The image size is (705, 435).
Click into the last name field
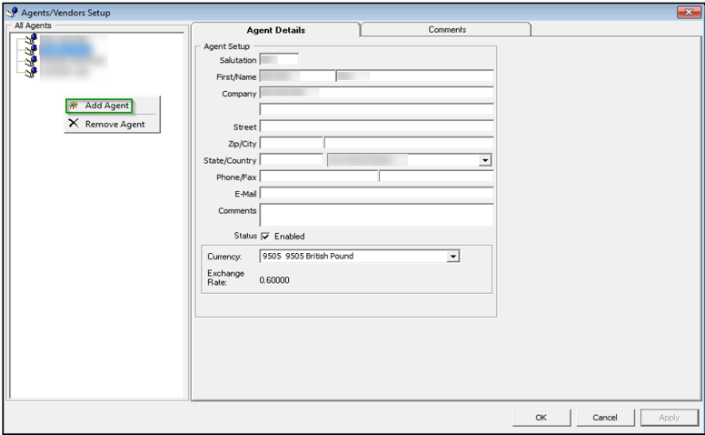pos(415,76)
